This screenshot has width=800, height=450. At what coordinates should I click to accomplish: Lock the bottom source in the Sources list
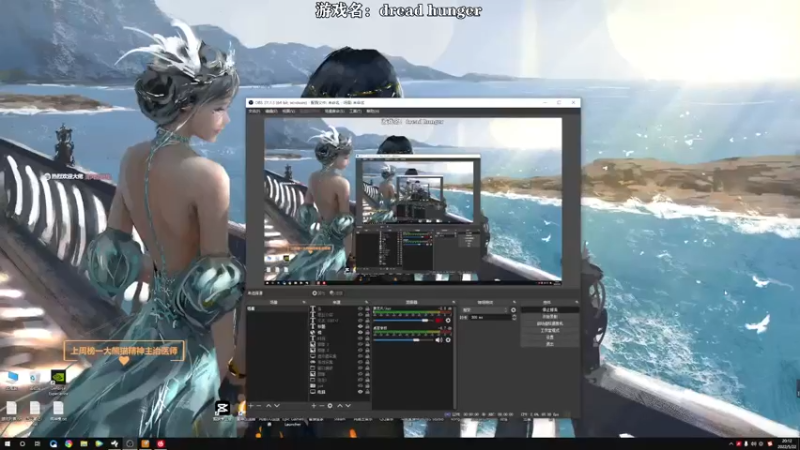pos(367,392)
